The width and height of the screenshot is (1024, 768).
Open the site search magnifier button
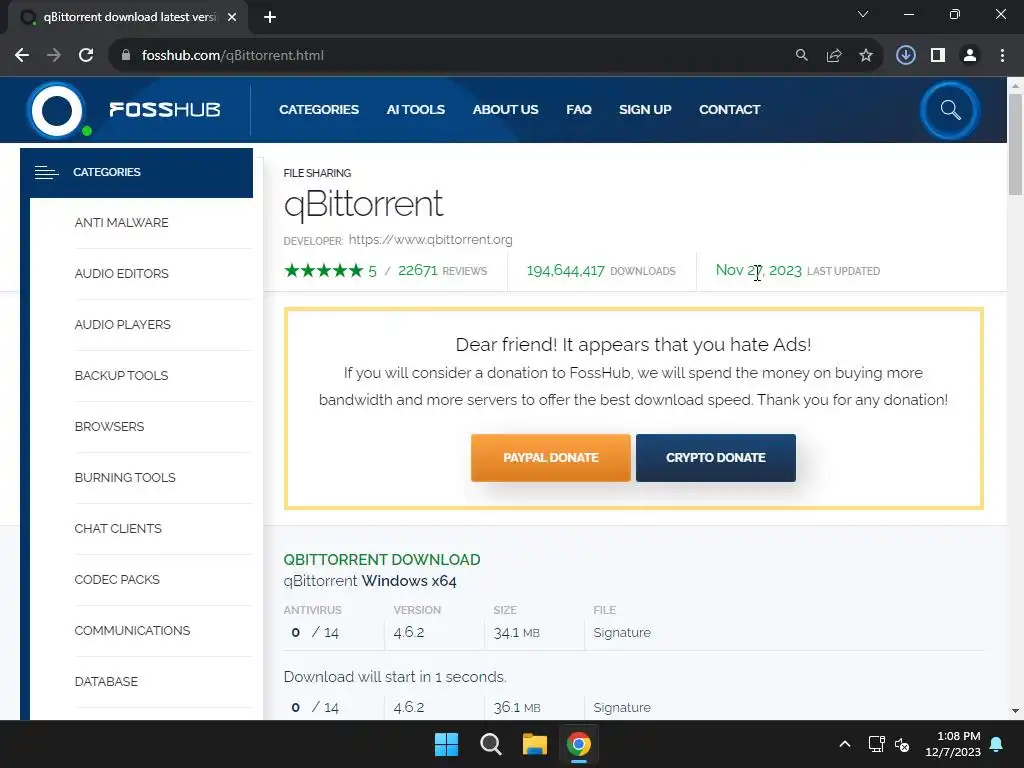point(950,110)
